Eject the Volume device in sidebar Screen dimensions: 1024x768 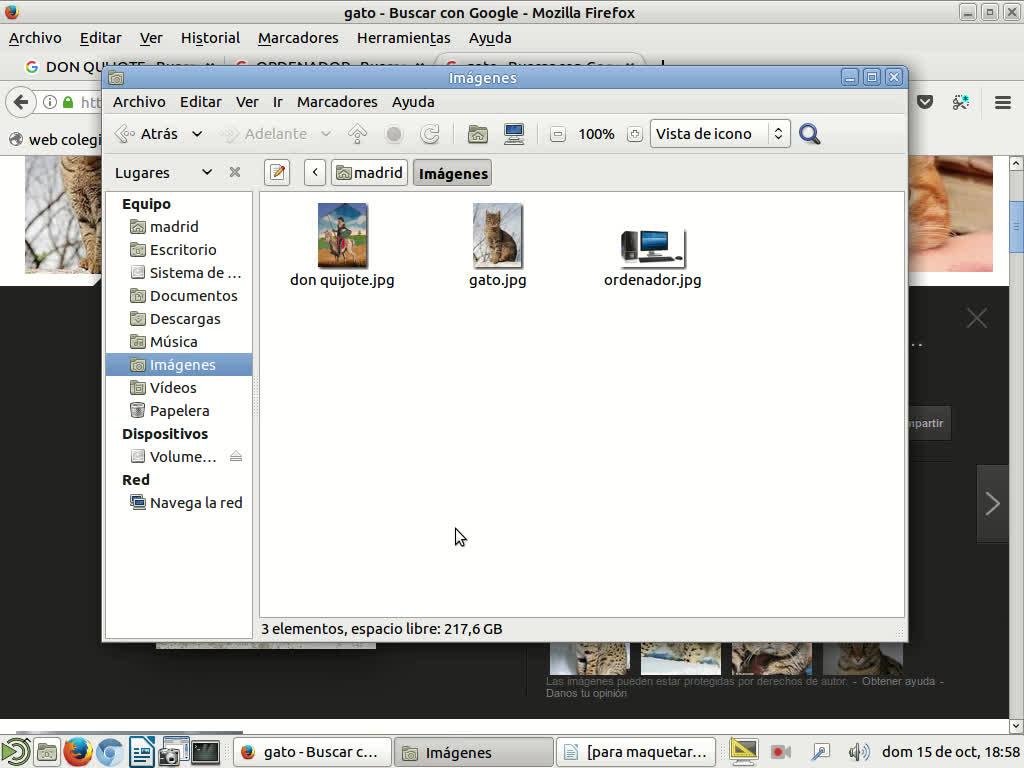[236, 457]
